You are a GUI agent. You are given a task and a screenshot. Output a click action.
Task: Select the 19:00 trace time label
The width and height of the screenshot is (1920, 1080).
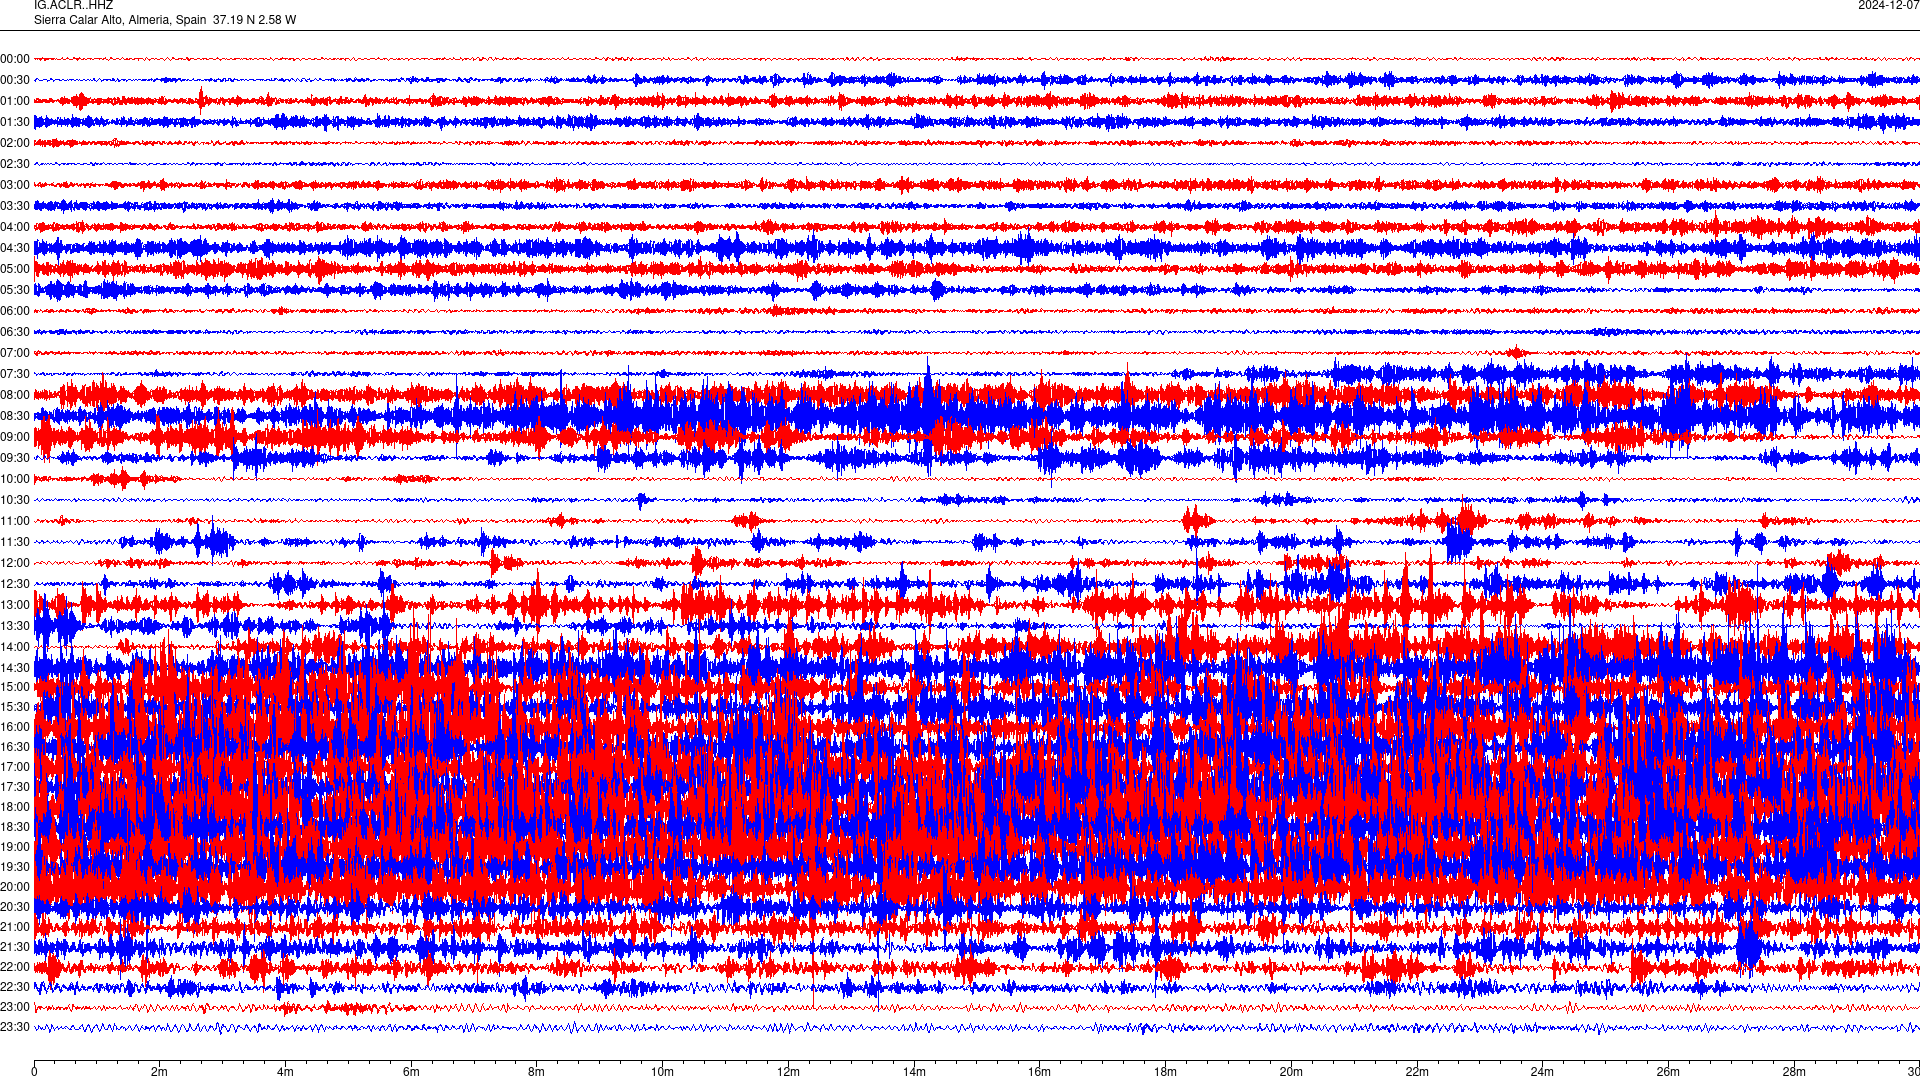tap(15, 847)
